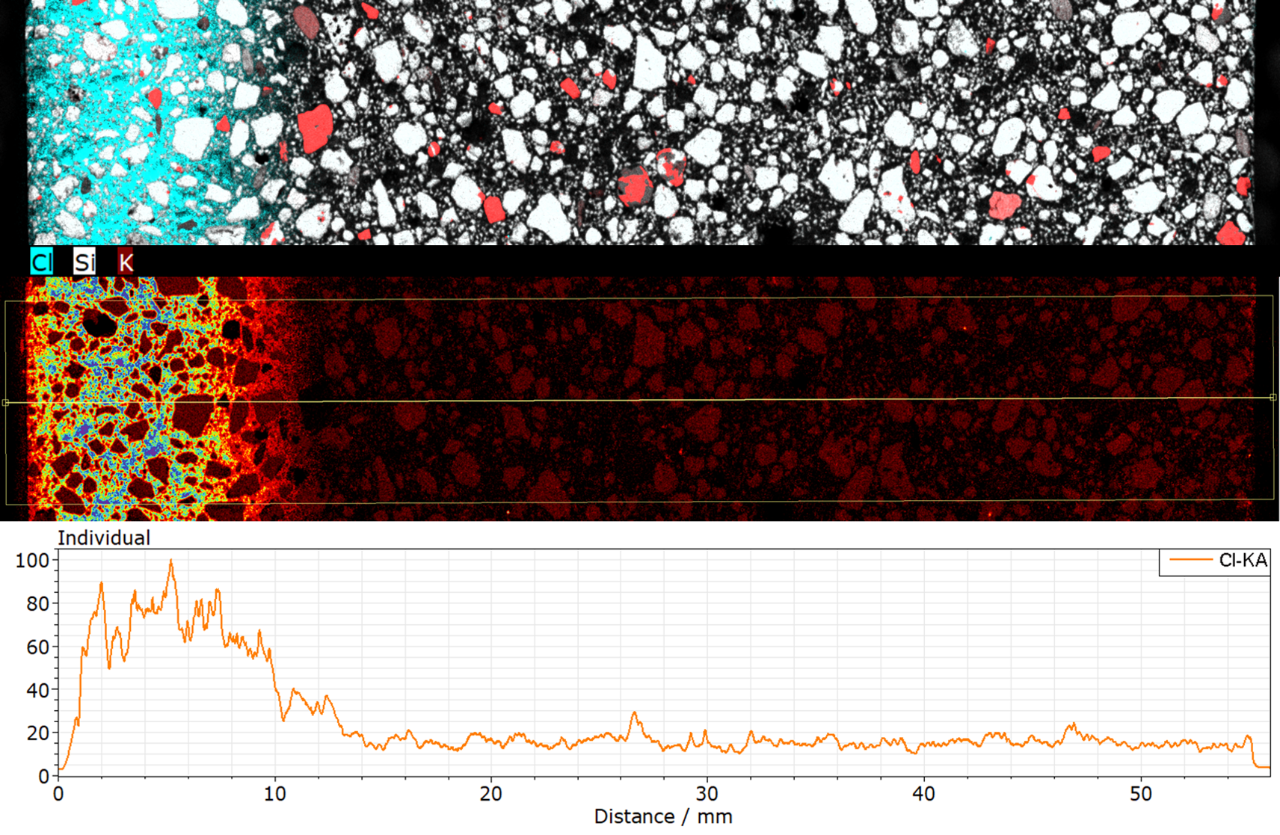Click the 0 tick label on the x-axis

tap(58, 792)
